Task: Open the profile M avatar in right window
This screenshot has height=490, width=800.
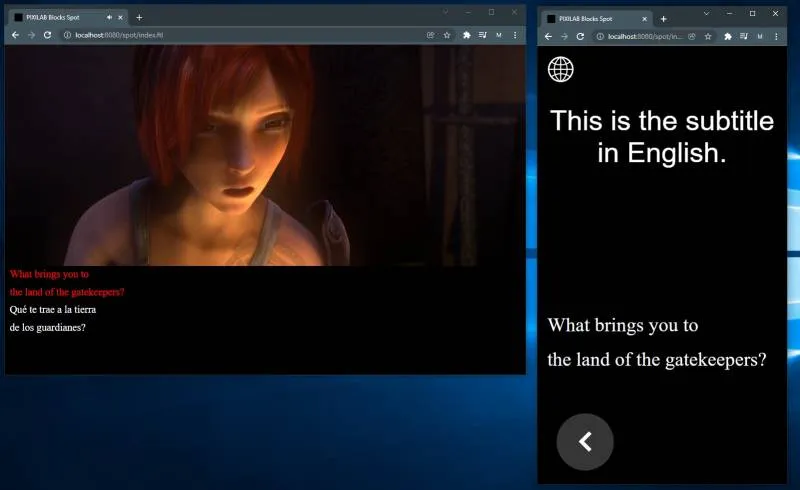Action: click(x=760, y=36)
